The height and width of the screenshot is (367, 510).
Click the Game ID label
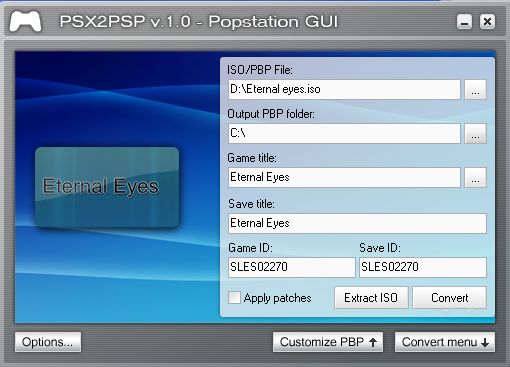(250, 248)
